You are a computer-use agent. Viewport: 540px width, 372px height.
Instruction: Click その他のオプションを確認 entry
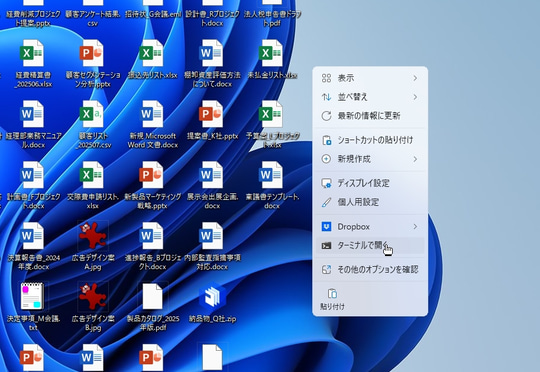coord(370,269)
